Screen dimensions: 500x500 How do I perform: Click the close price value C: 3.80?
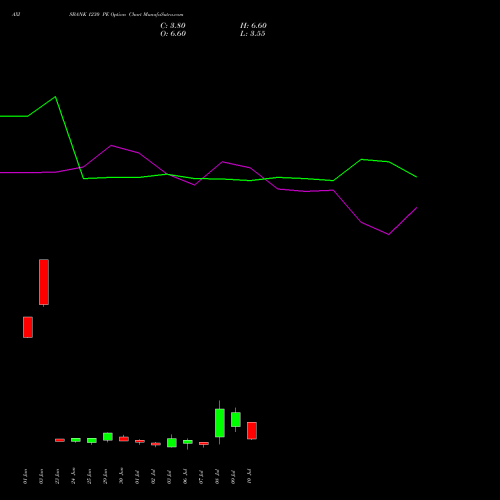click(x=173, y=26)
